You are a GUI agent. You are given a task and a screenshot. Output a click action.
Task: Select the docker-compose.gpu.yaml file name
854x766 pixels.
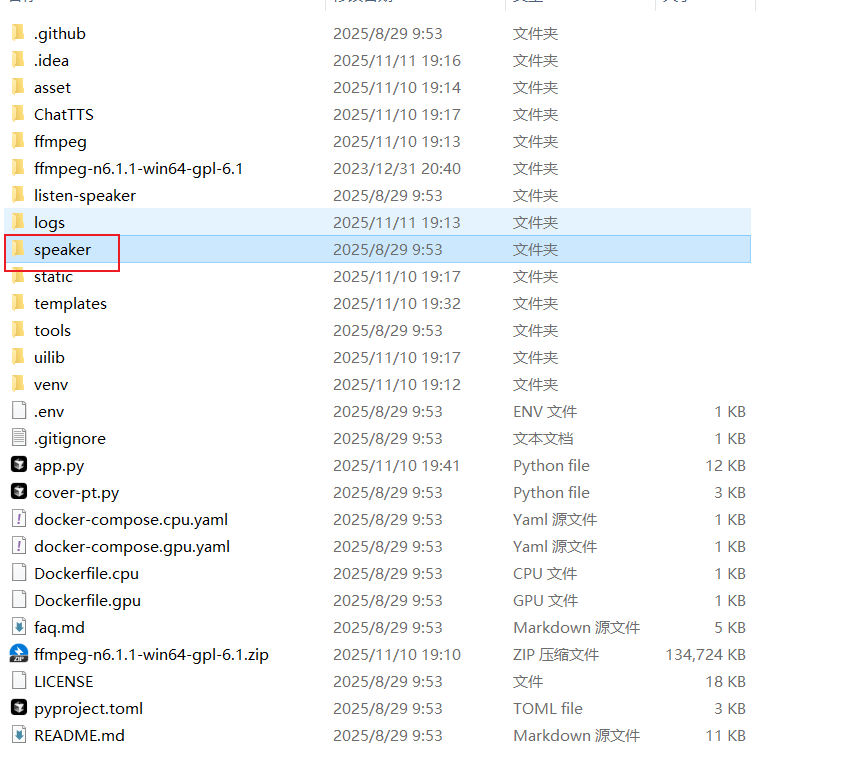[x=132, y=546]
